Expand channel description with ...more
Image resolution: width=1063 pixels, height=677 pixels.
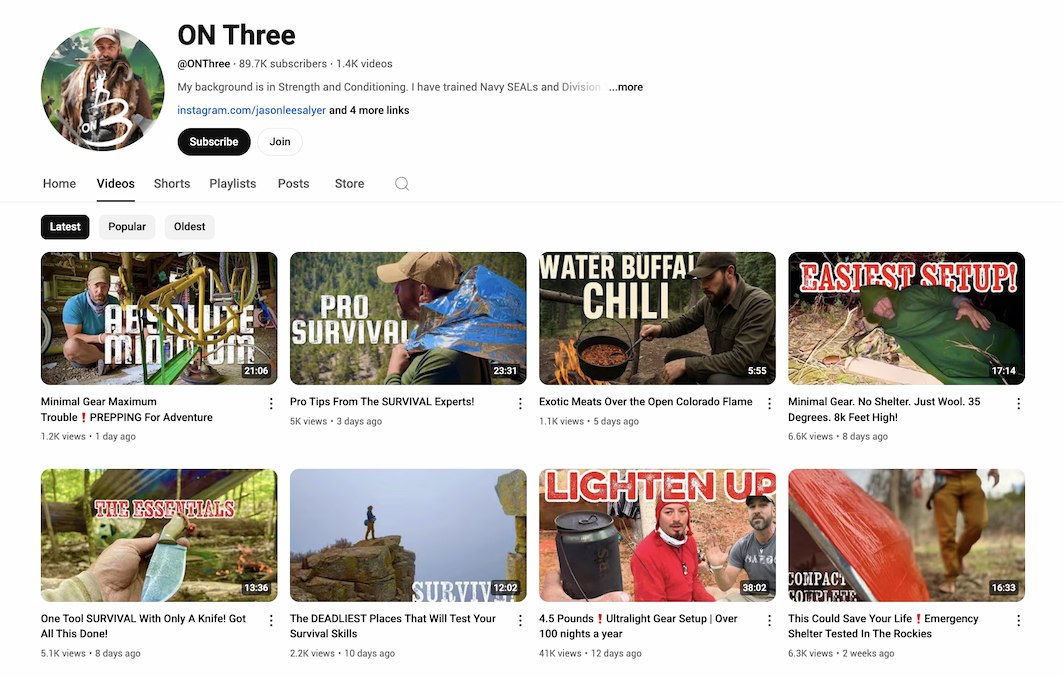point(626,87)
